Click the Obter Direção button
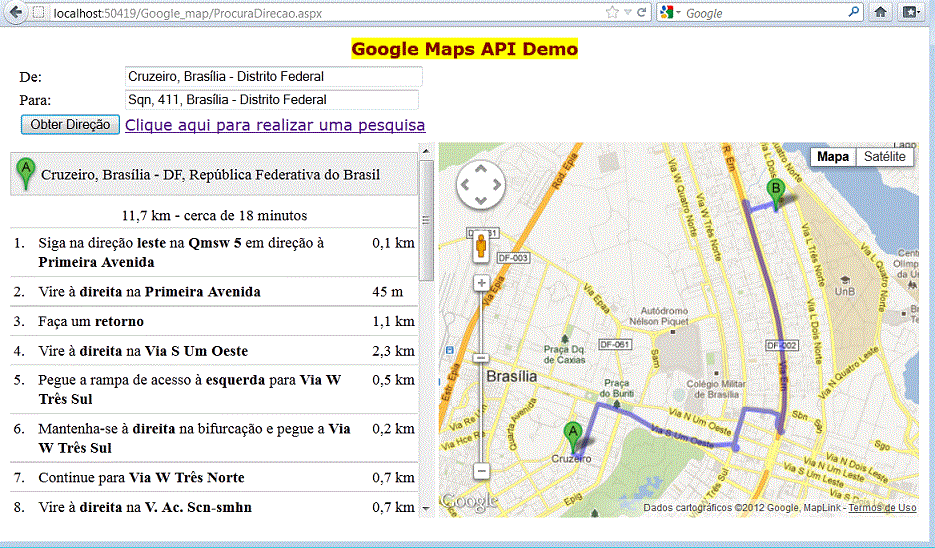935x548 pixels. [70, 125]
